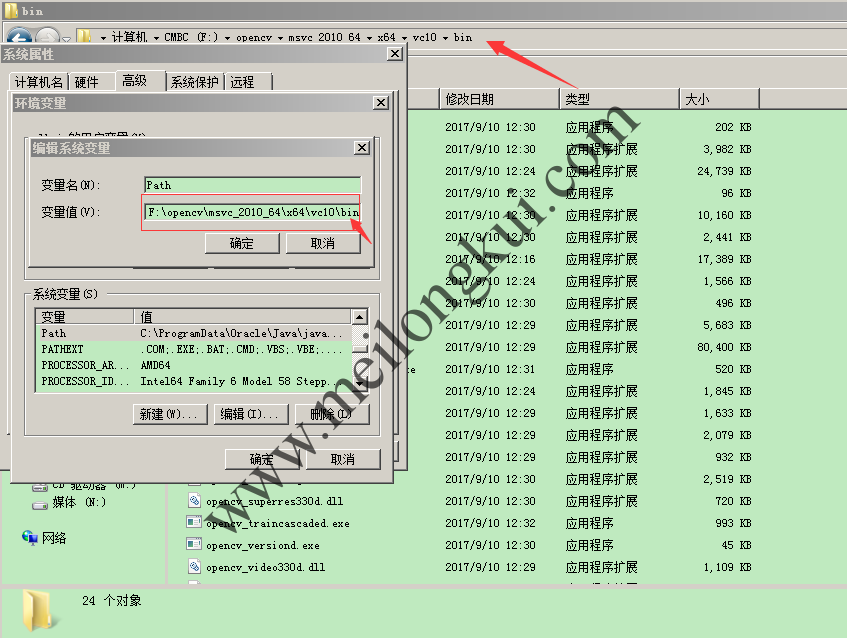Close the 编辑系统变量 dialog
The height and width of the screenshot is (638, 847).
click(362, 147)
